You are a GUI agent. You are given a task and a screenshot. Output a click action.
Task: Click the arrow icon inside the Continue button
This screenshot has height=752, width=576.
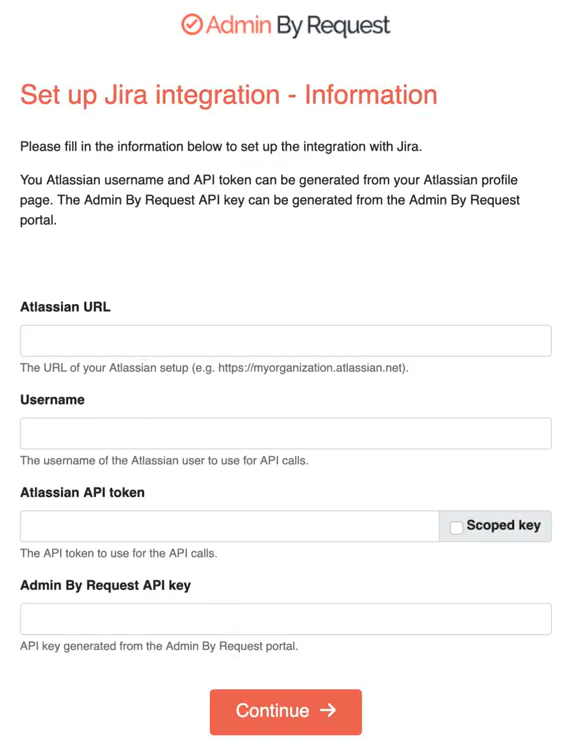pyautogui.click(x=328, y=710)
